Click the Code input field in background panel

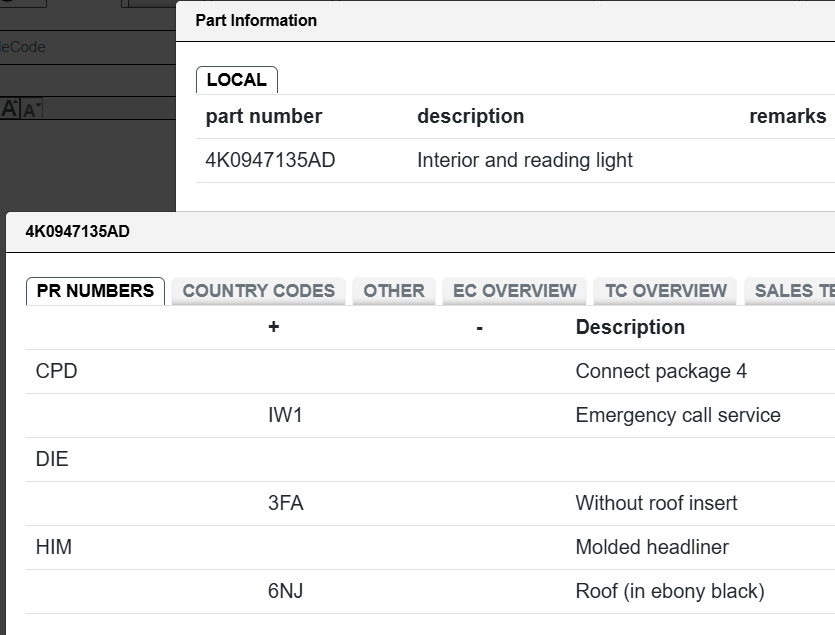(x=88, y=47)
